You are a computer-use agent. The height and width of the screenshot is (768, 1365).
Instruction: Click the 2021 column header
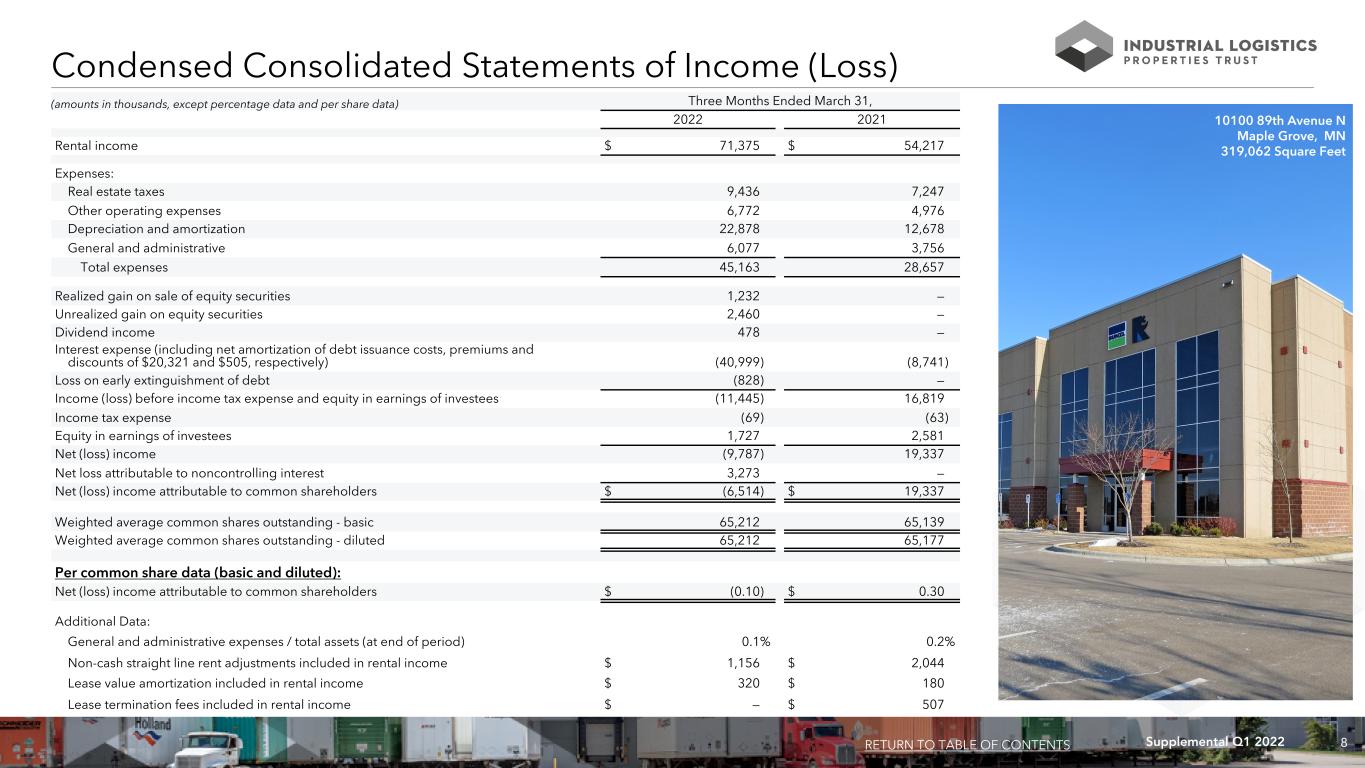pyautogui.click(x=870, y=119)
